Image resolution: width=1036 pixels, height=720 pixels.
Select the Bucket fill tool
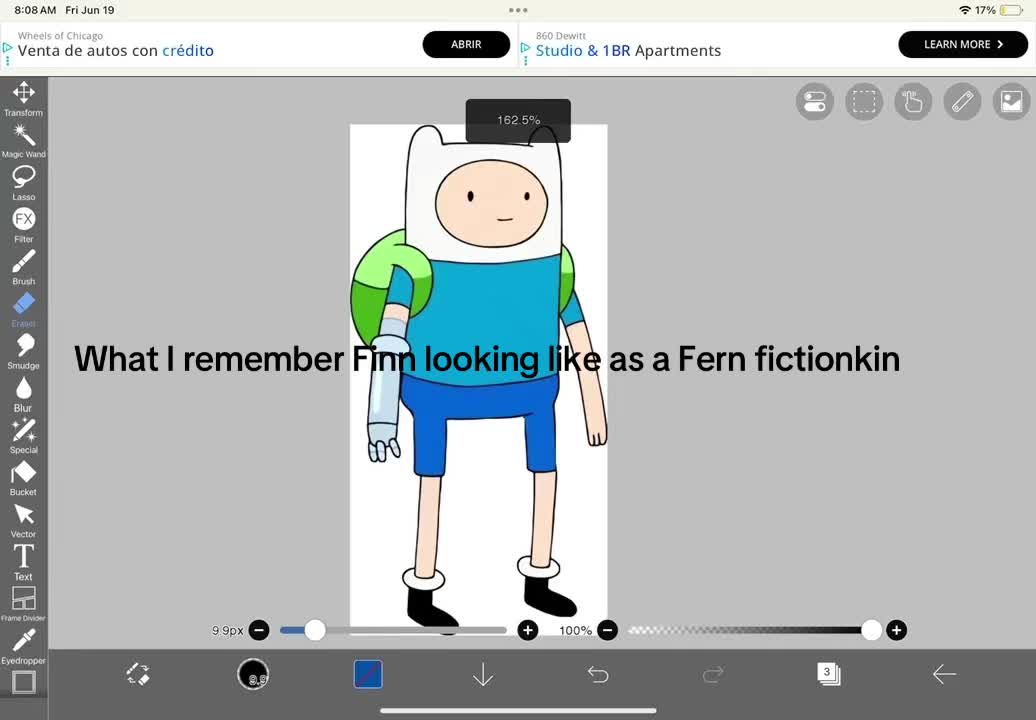[x=24, y=478]
